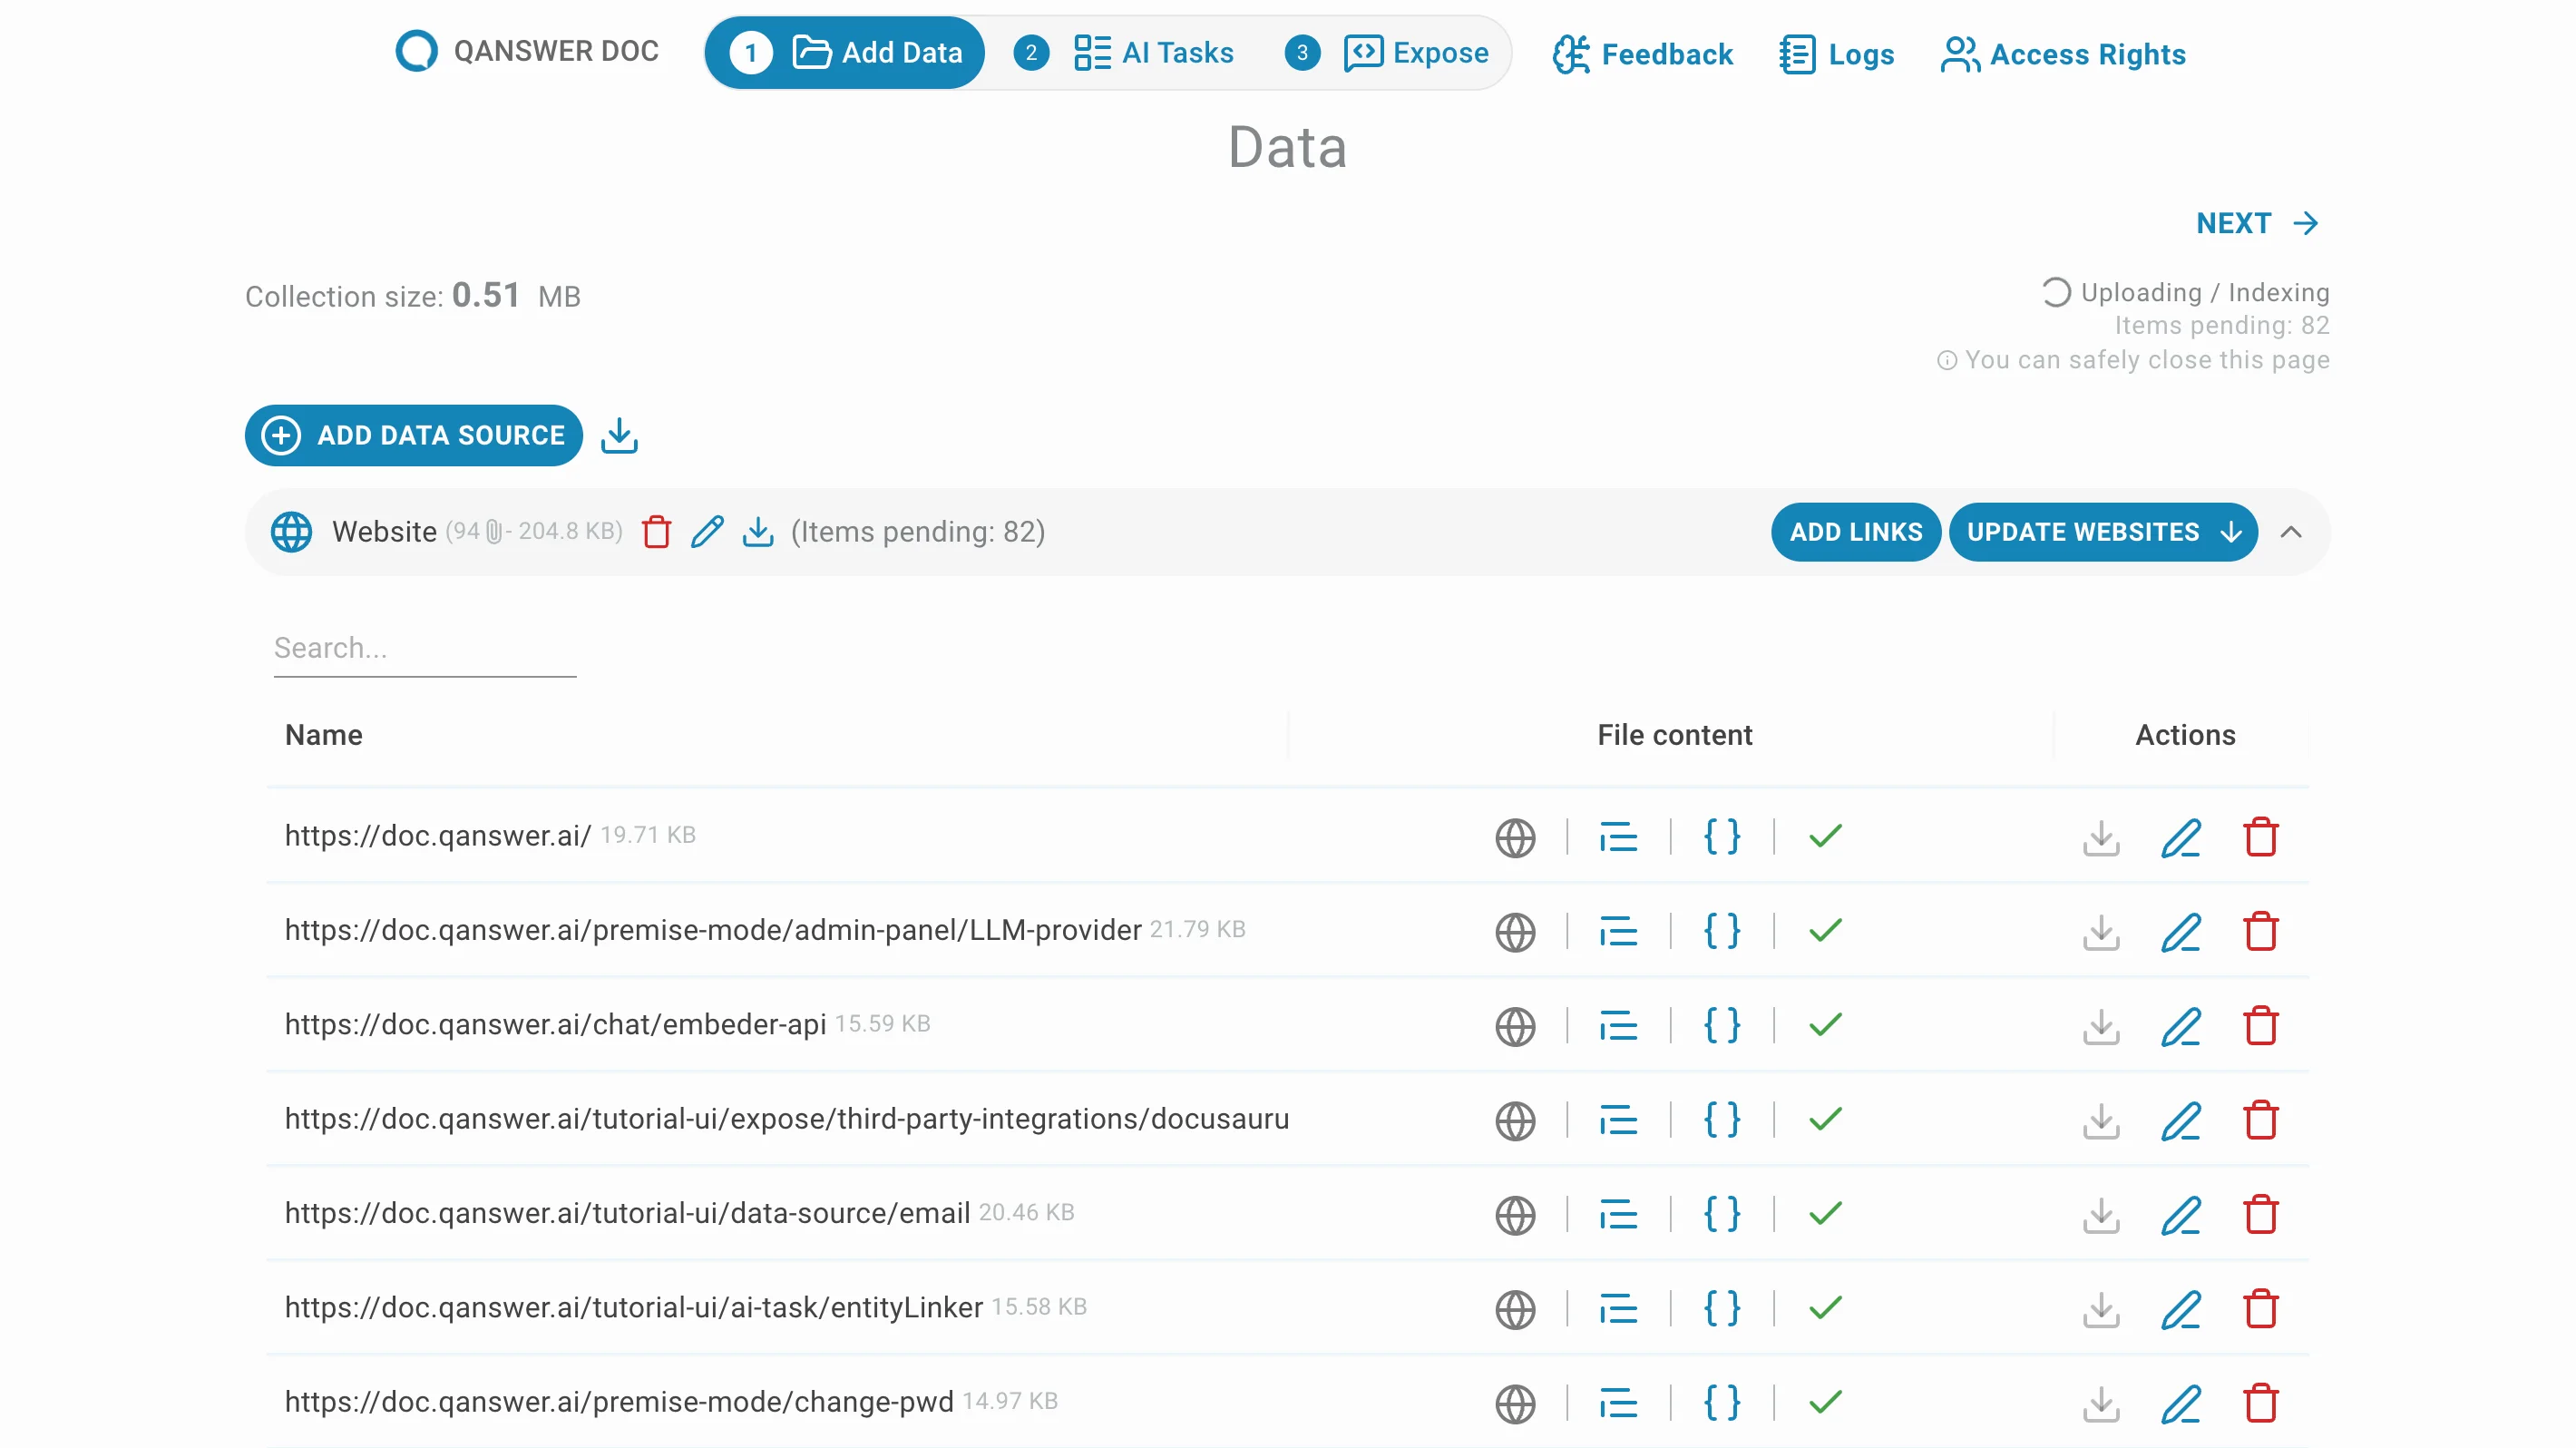2576x1448 pixels.
Task: Open globe link for docusaurus integration row
Action: 1515,1121
